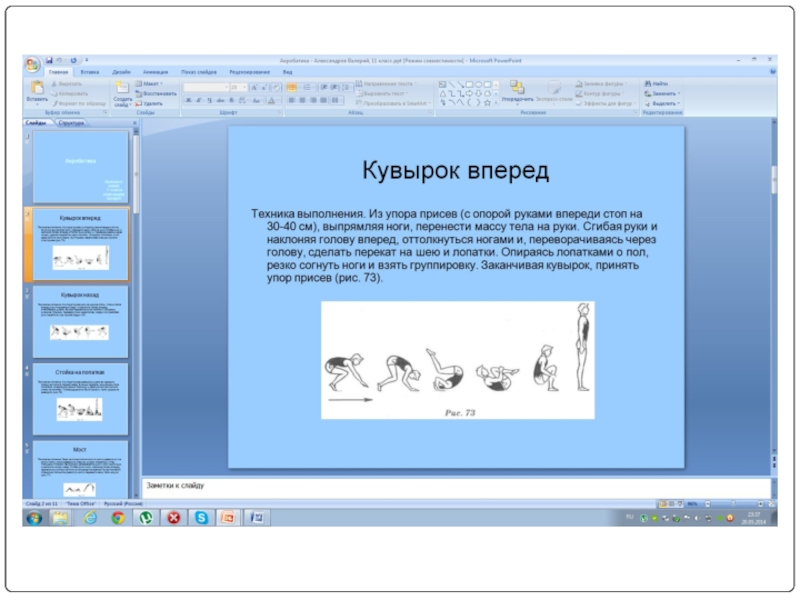The image size is (800, 600).
Task: Click the Restore (Восстановить) button
Action: 153,94
